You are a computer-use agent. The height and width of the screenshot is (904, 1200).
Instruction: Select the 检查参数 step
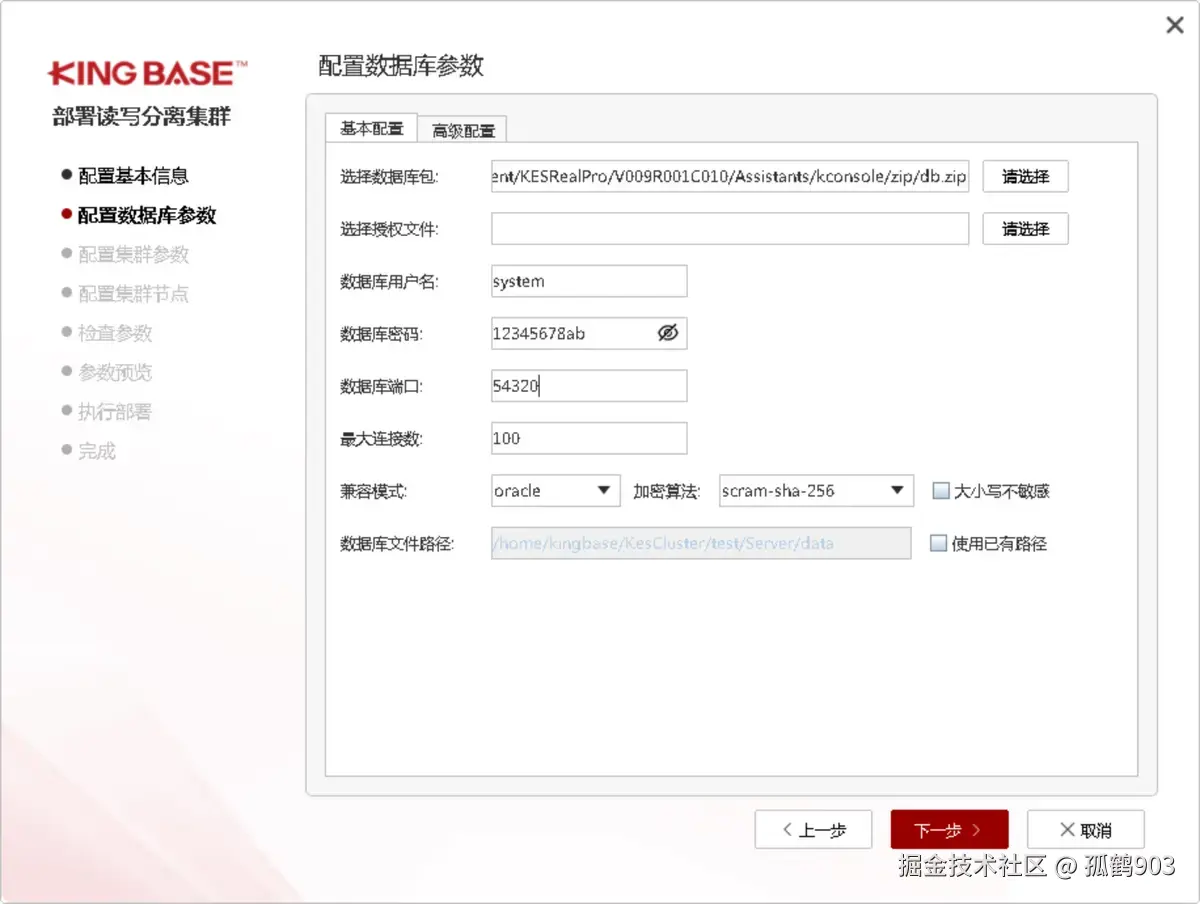pyautogui.click(x=115, y=333)
